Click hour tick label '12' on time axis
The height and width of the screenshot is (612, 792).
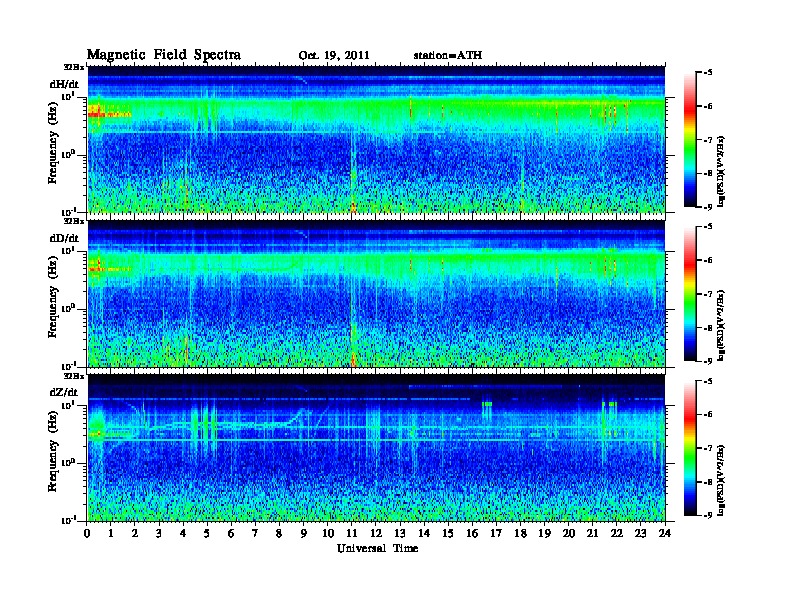pyautogui.click(x=376, y=533)
